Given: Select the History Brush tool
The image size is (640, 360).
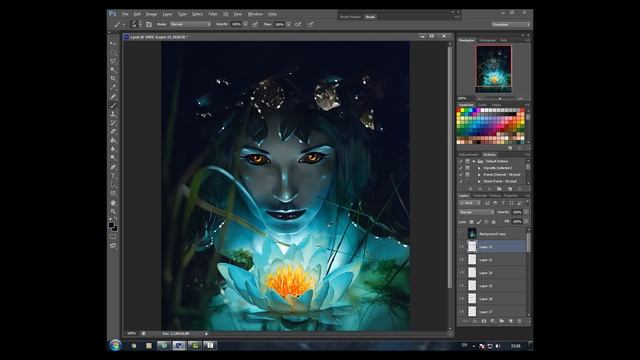Looking at the screenshot, I should pos(113,123).
